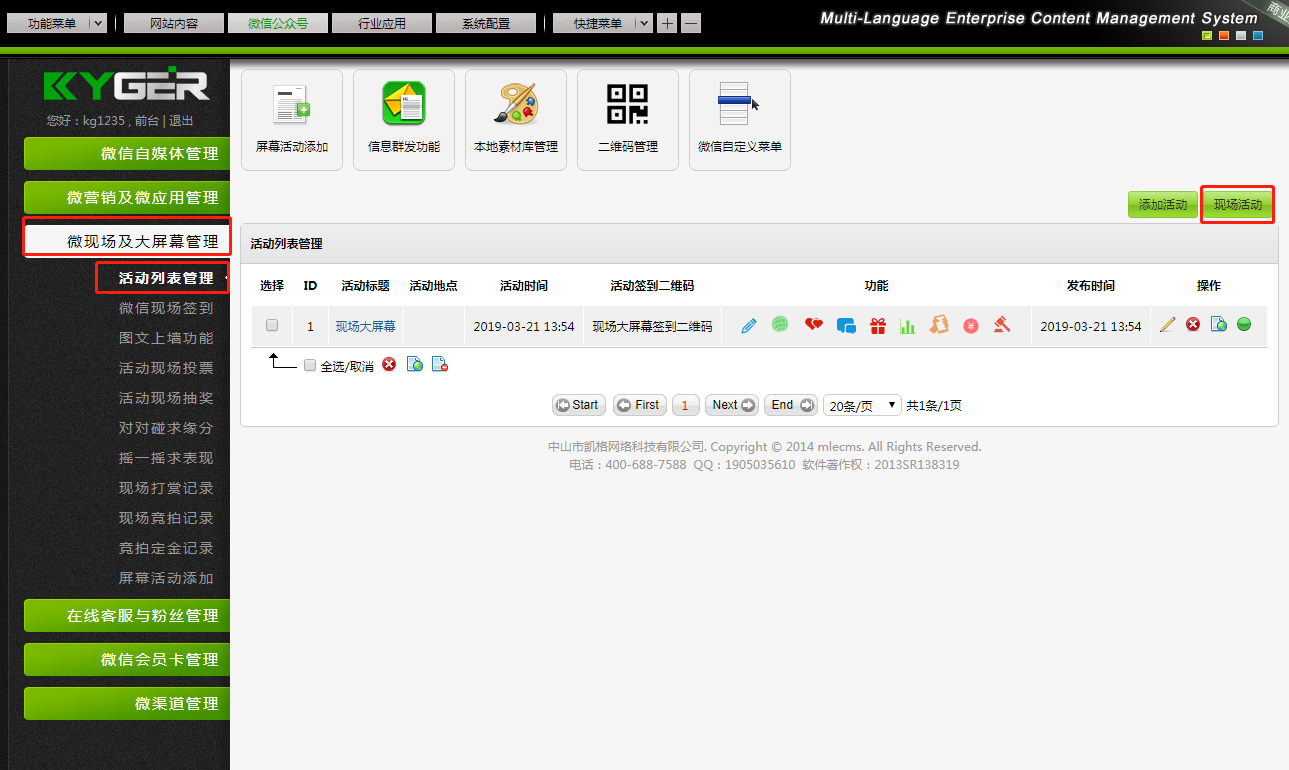Choose the blue theme color swatch
This screenshot has height=770, width=1289.
1258,36
